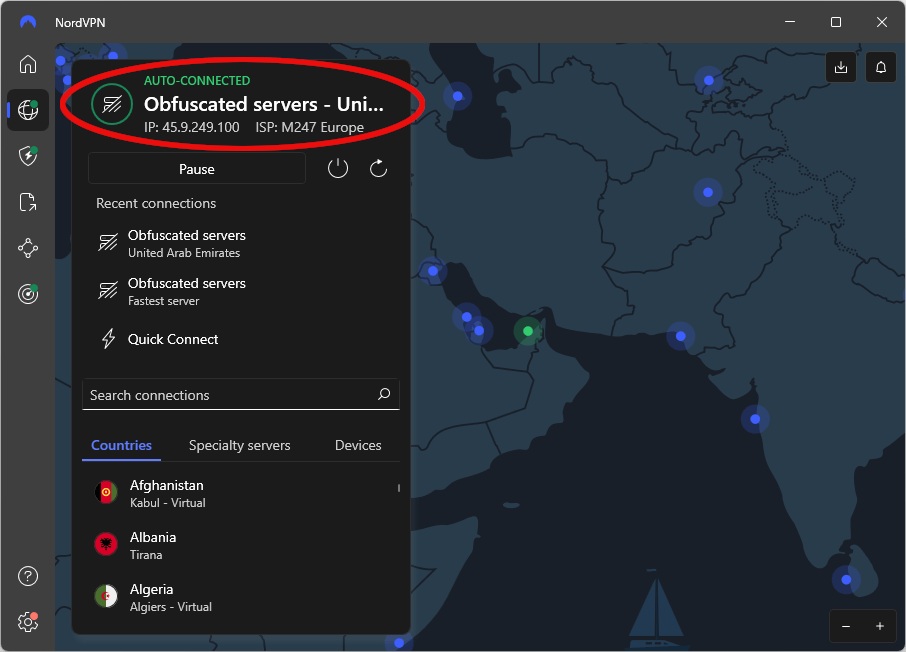Click the green connected server map pin

(528, 331)
